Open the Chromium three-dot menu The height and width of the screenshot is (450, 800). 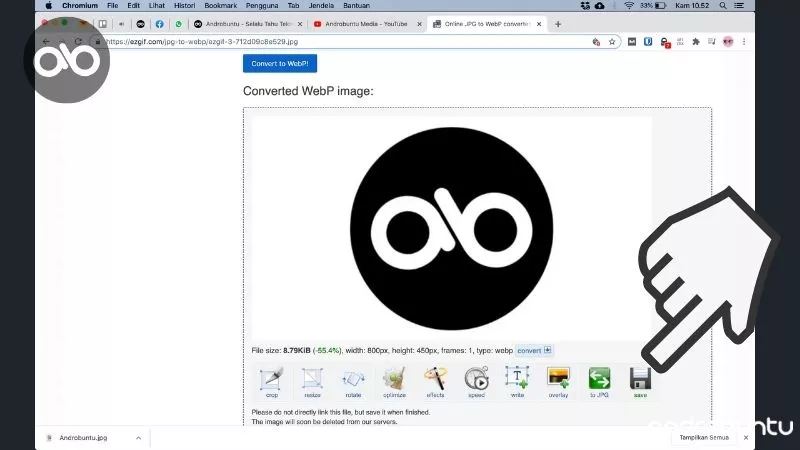pos(744,42)
